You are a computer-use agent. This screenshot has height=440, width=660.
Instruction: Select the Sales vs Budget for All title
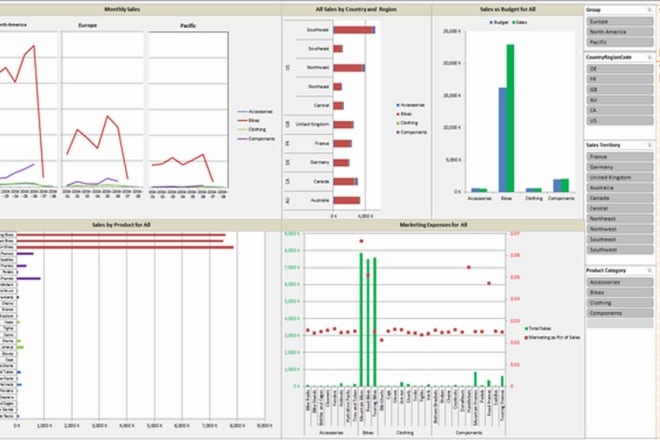coord(508,9)
